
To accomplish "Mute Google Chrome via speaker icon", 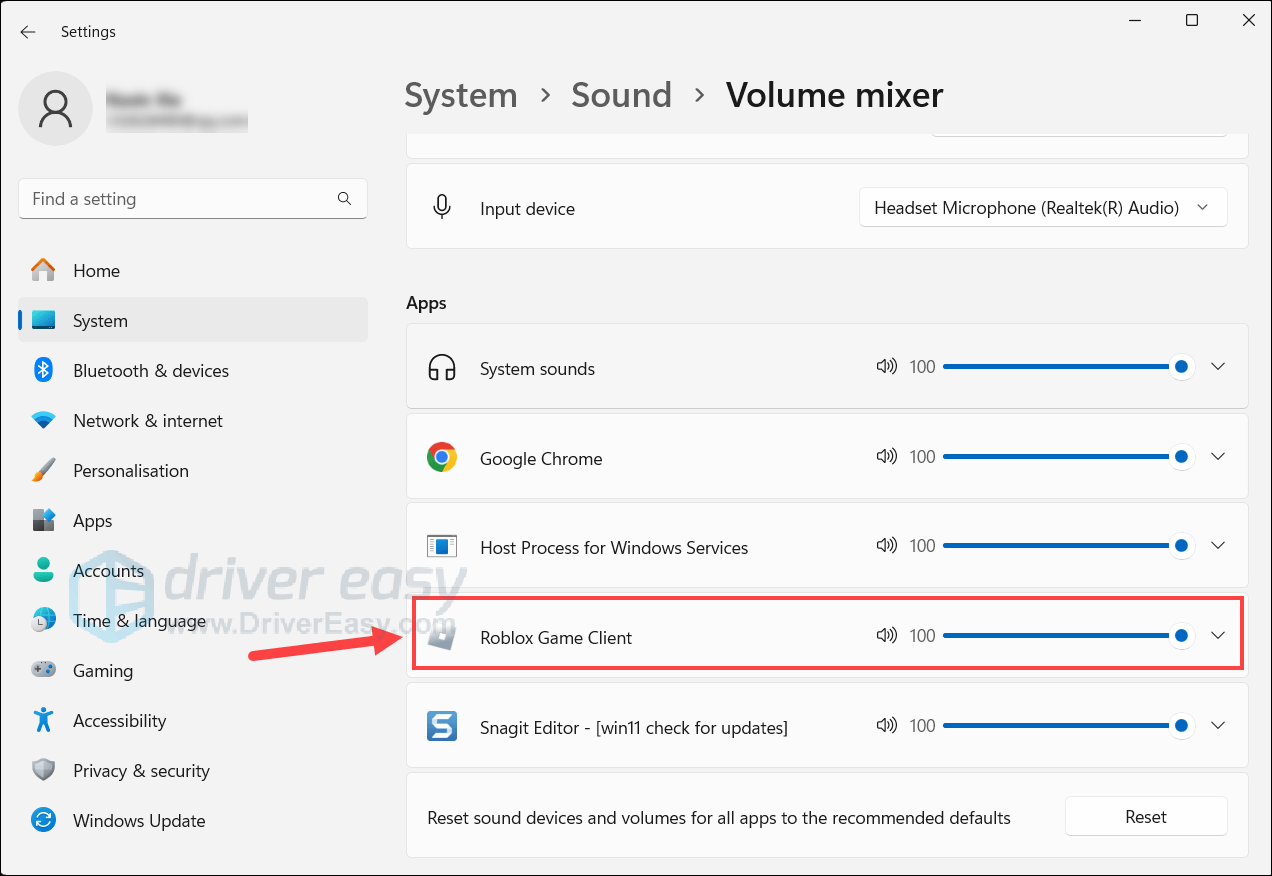I will coord(886,457).
